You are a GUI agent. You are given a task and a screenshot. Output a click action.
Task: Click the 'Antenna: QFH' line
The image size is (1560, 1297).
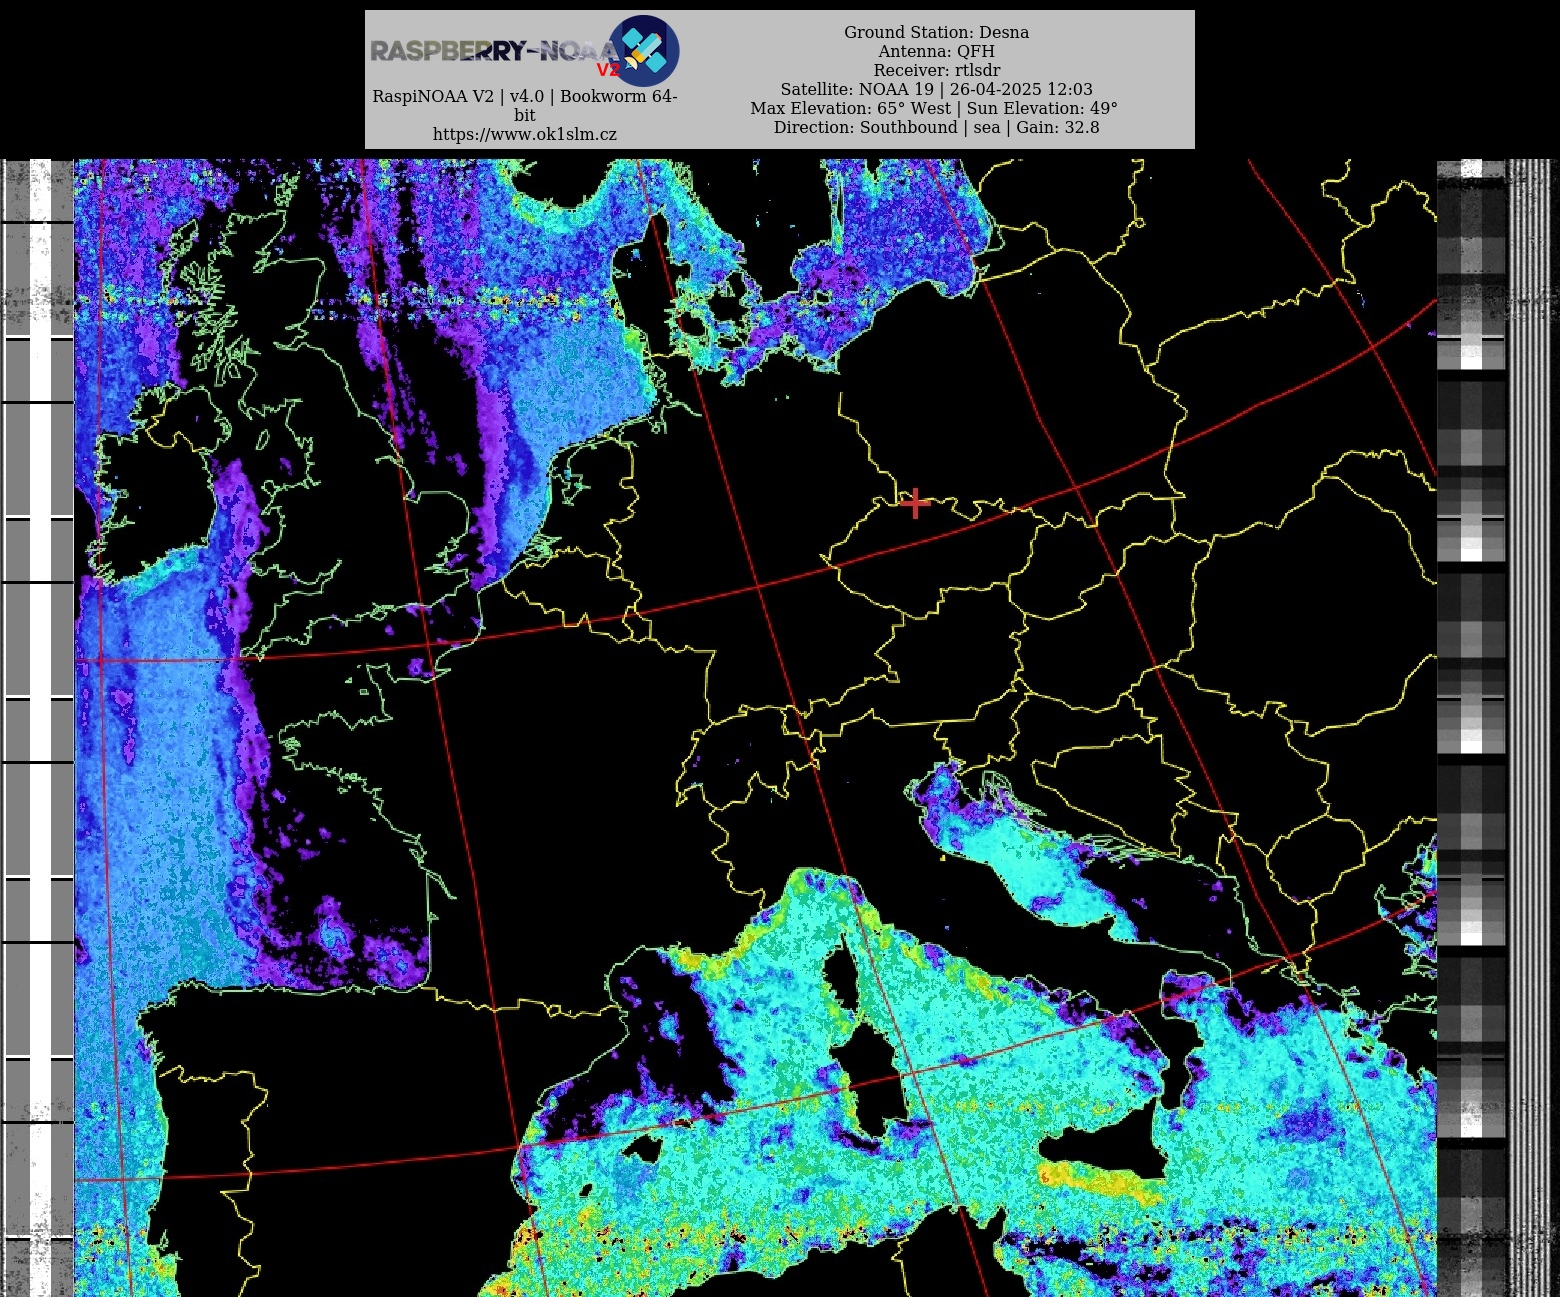pos(936,51)
